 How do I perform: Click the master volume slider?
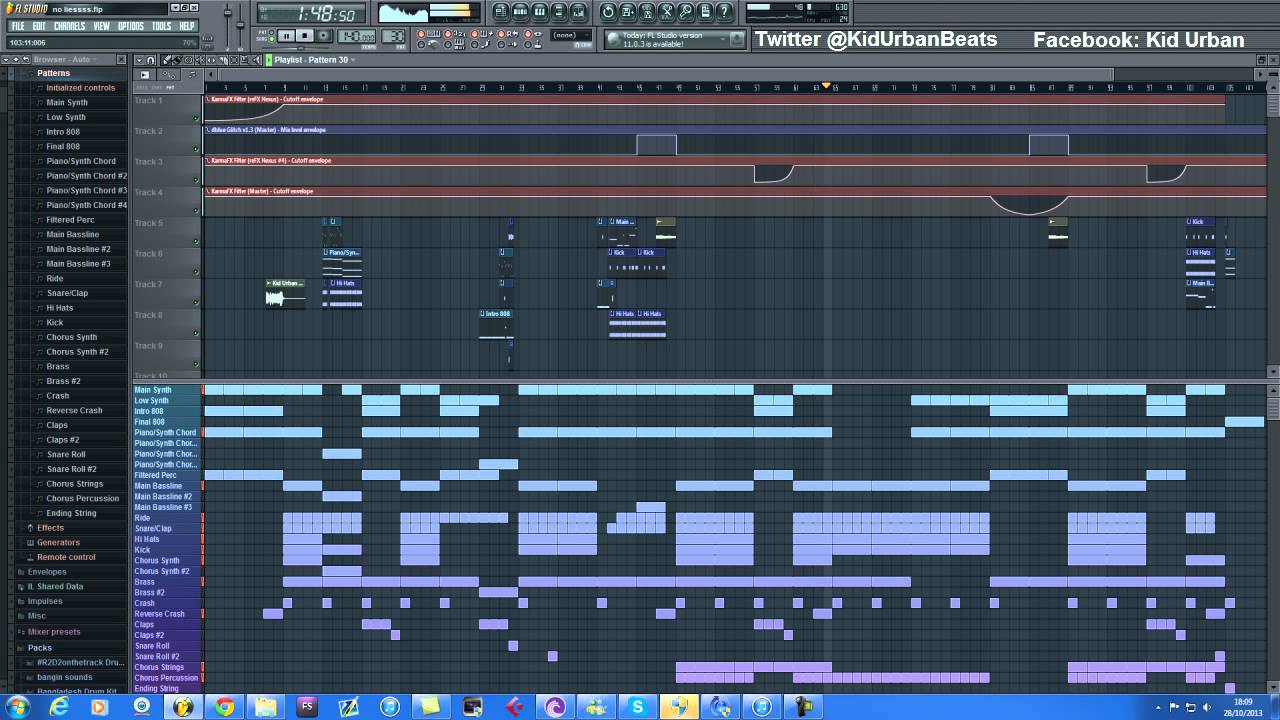click(x=228, y=25)
